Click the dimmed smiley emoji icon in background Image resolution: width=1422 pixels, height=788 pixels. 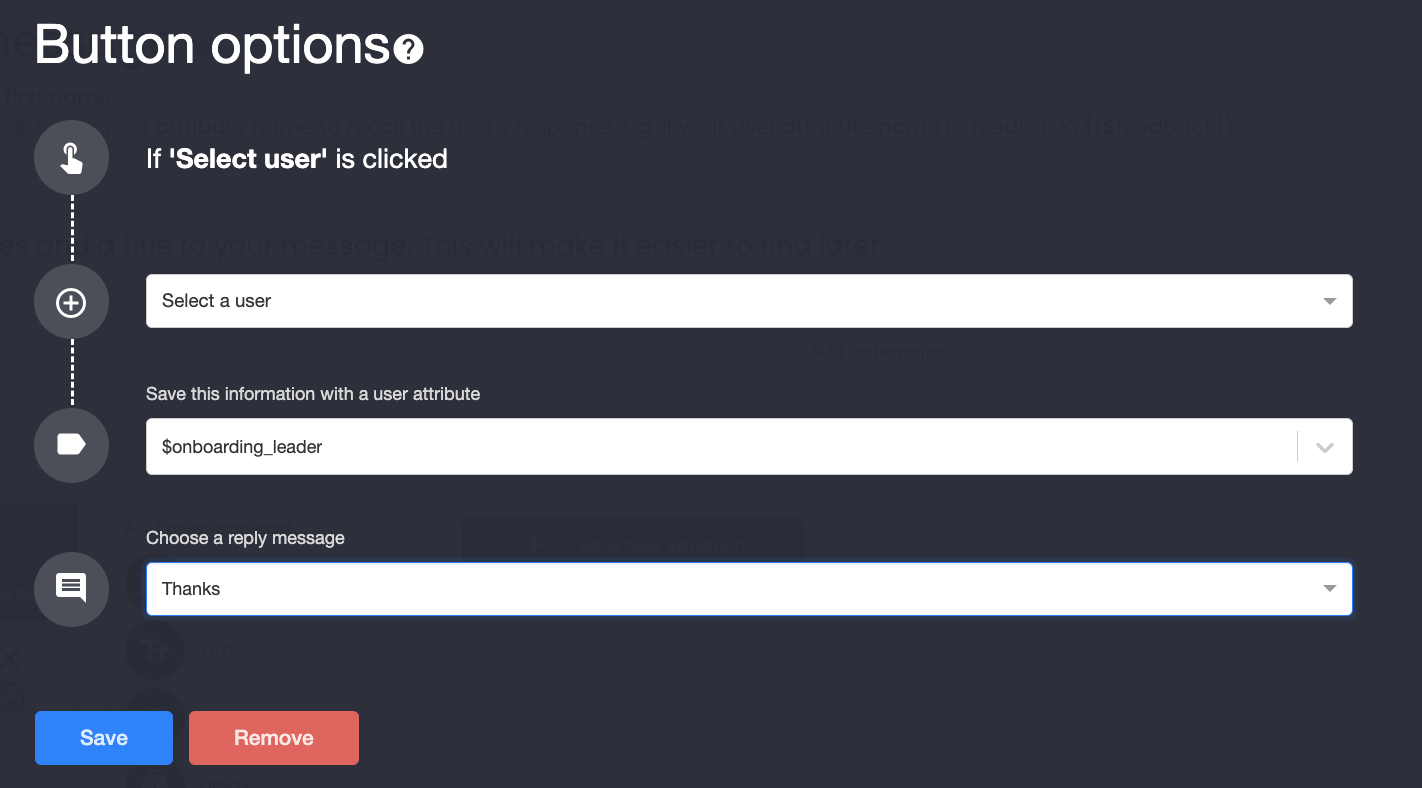point(10,697)
